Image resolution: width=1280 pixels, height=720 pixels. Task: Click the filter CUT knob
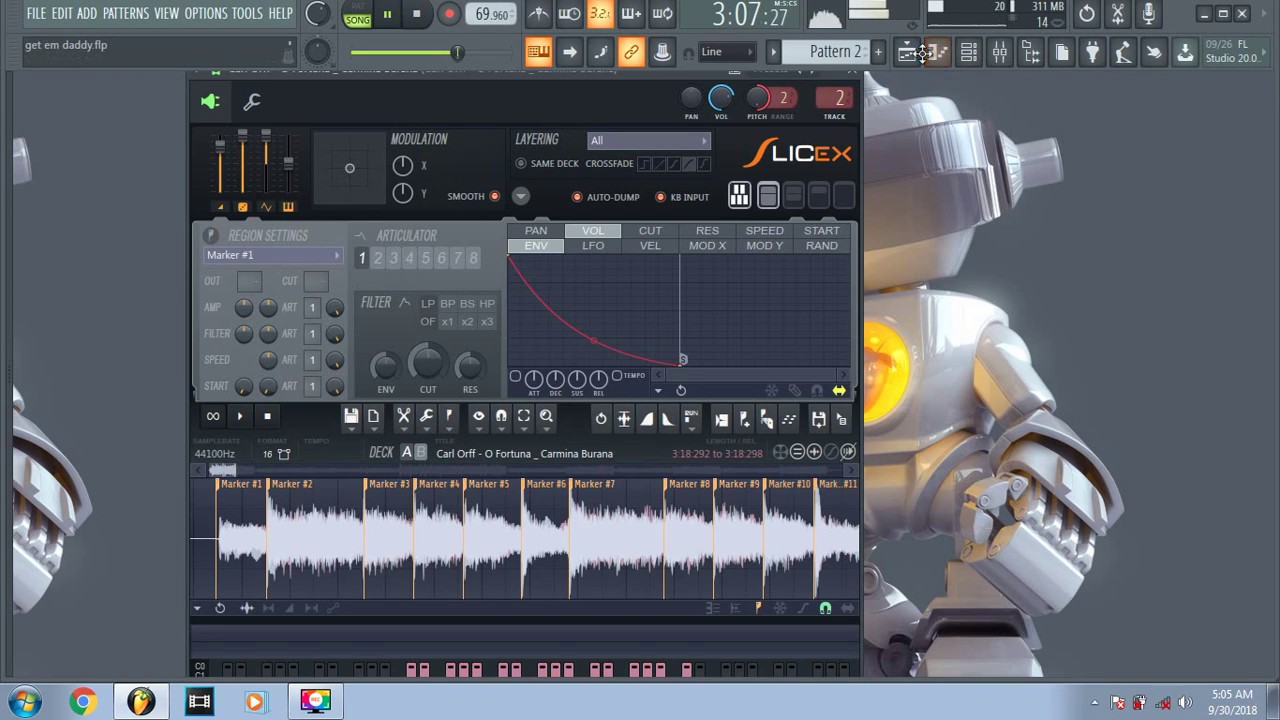(x=428, y=362)
